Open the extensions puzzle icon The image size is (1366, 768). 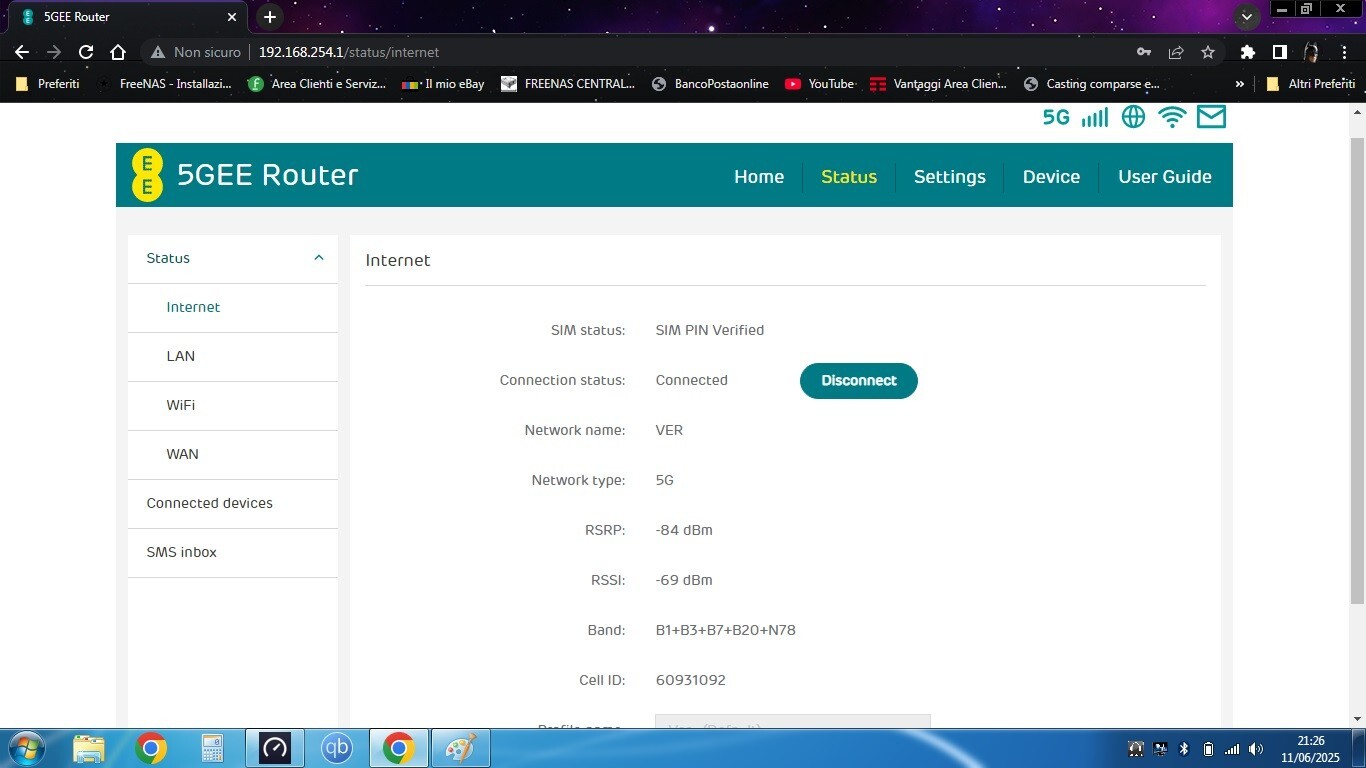(1247, 52)
